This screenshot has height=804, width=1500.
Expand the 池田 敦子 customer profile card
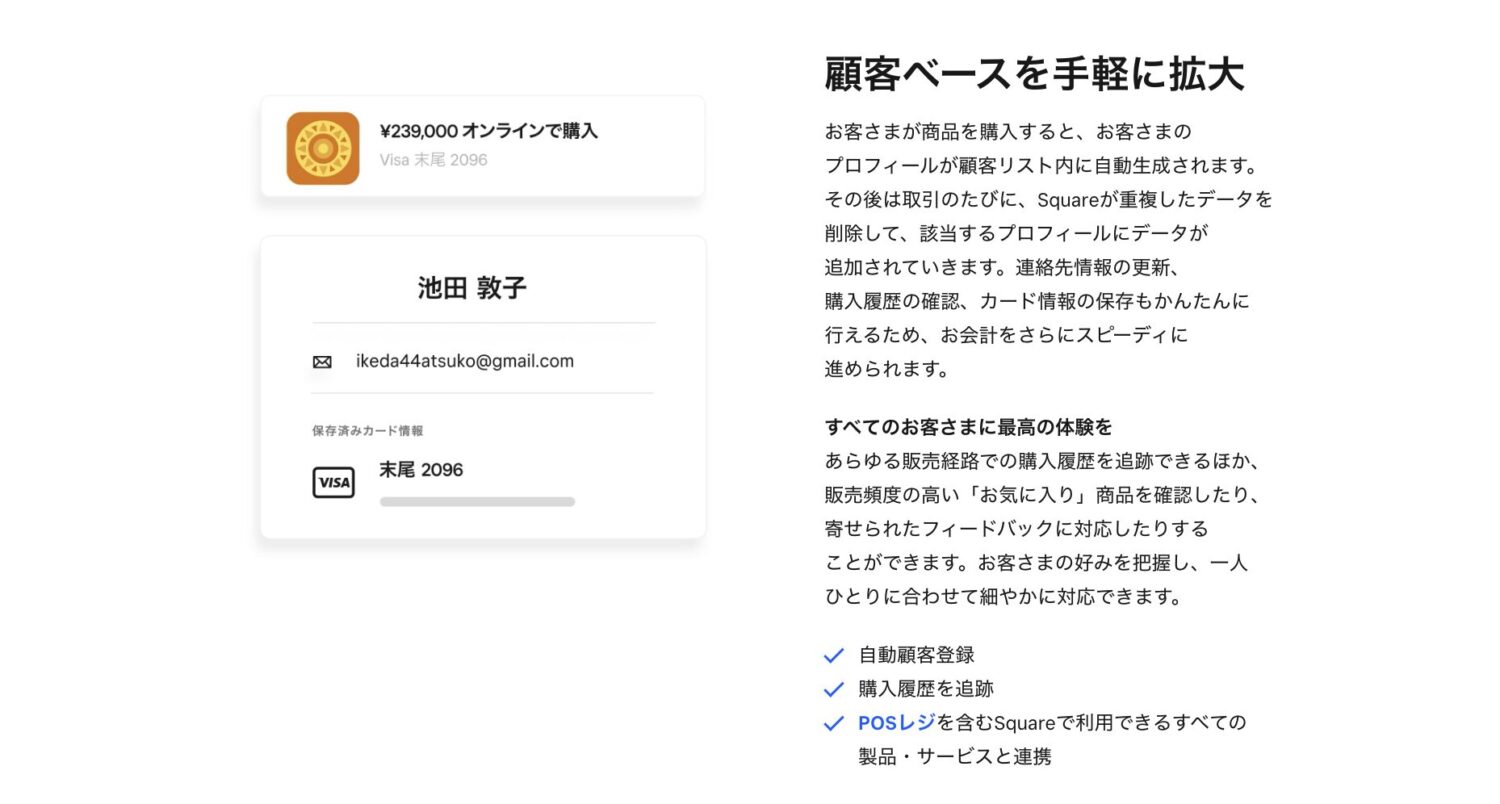pos(482,385)
